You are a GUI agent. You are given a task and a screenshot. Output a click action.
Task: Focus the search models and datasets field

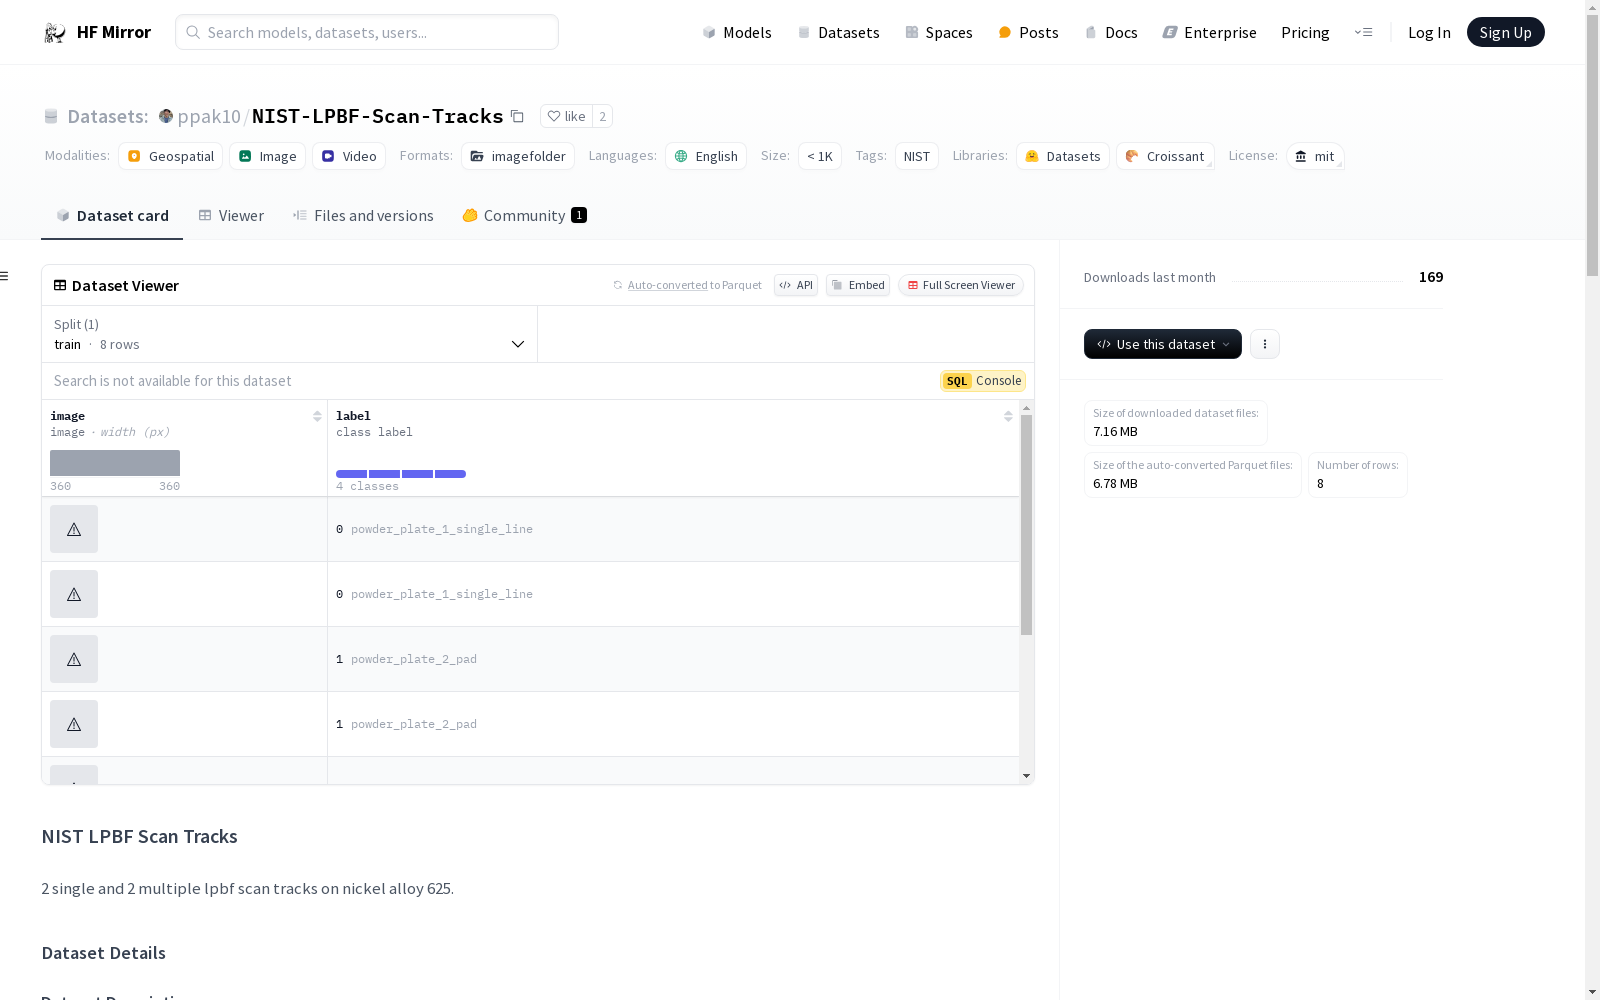[367, 32]
